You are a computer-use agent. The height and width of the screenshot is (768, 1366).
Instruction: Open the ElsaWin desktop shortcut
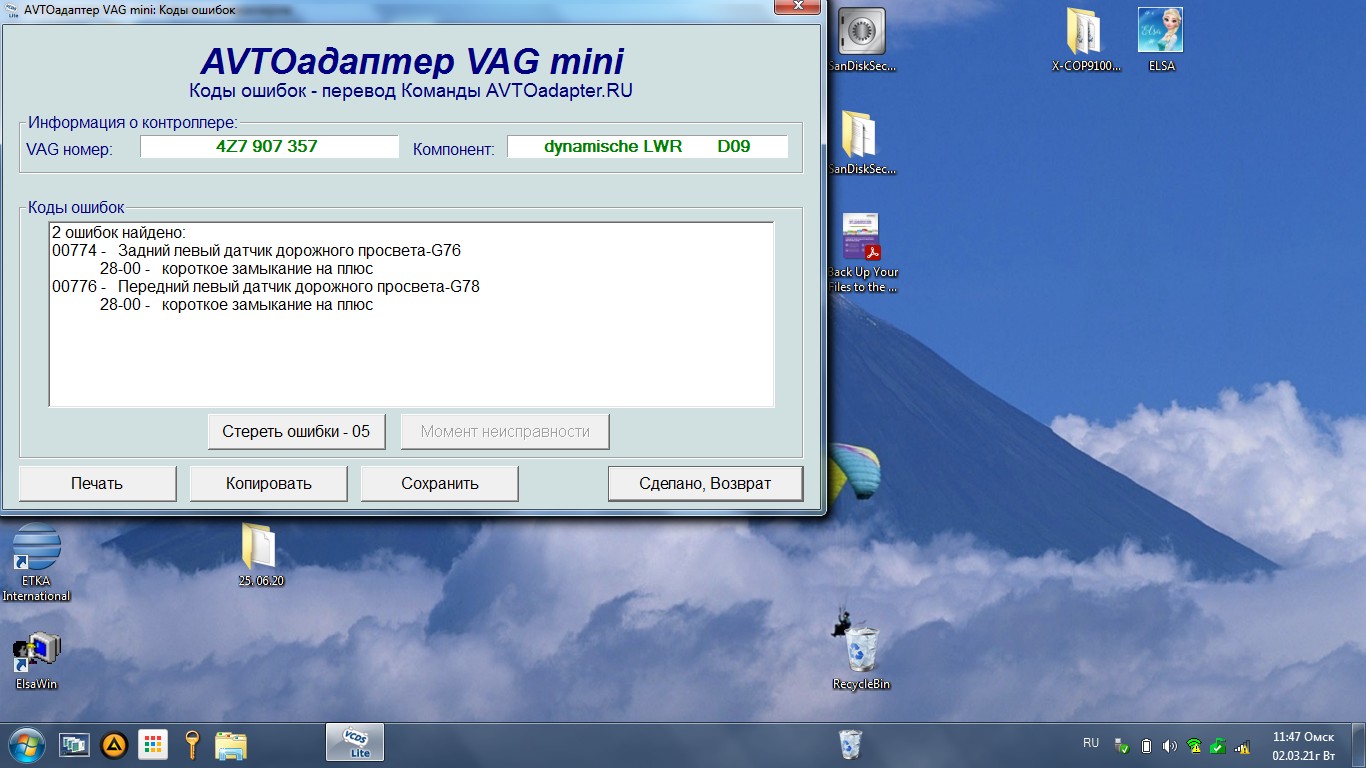(x=37, y=660)
